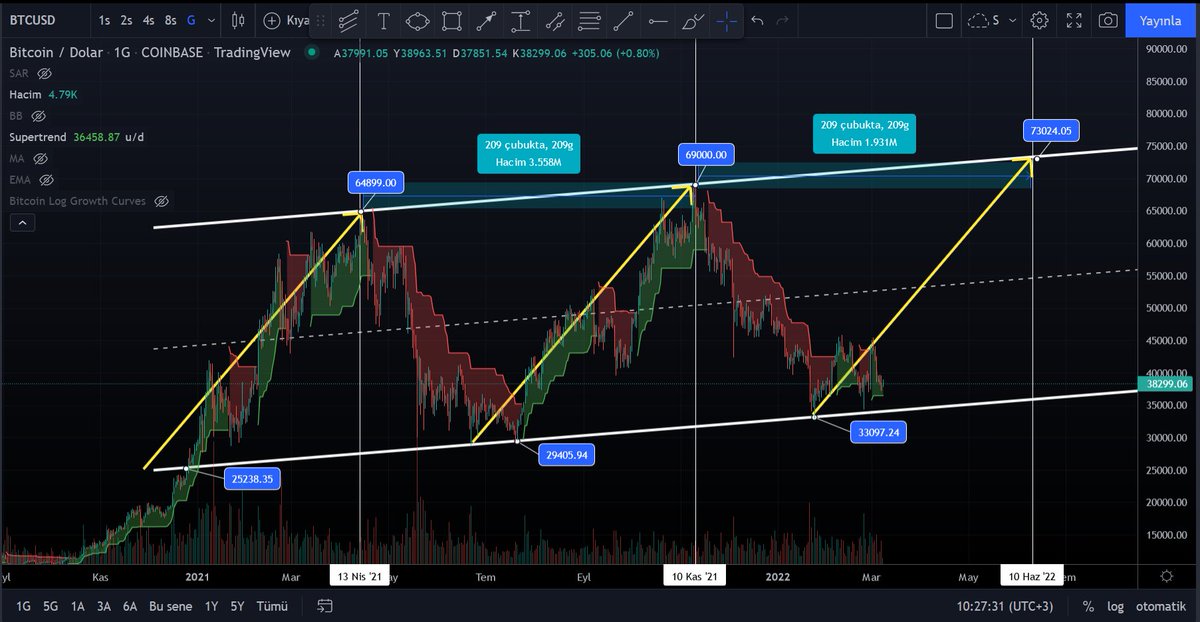Toggle percent scale on price axis

pyautogui.click(x=1088, y=606)
